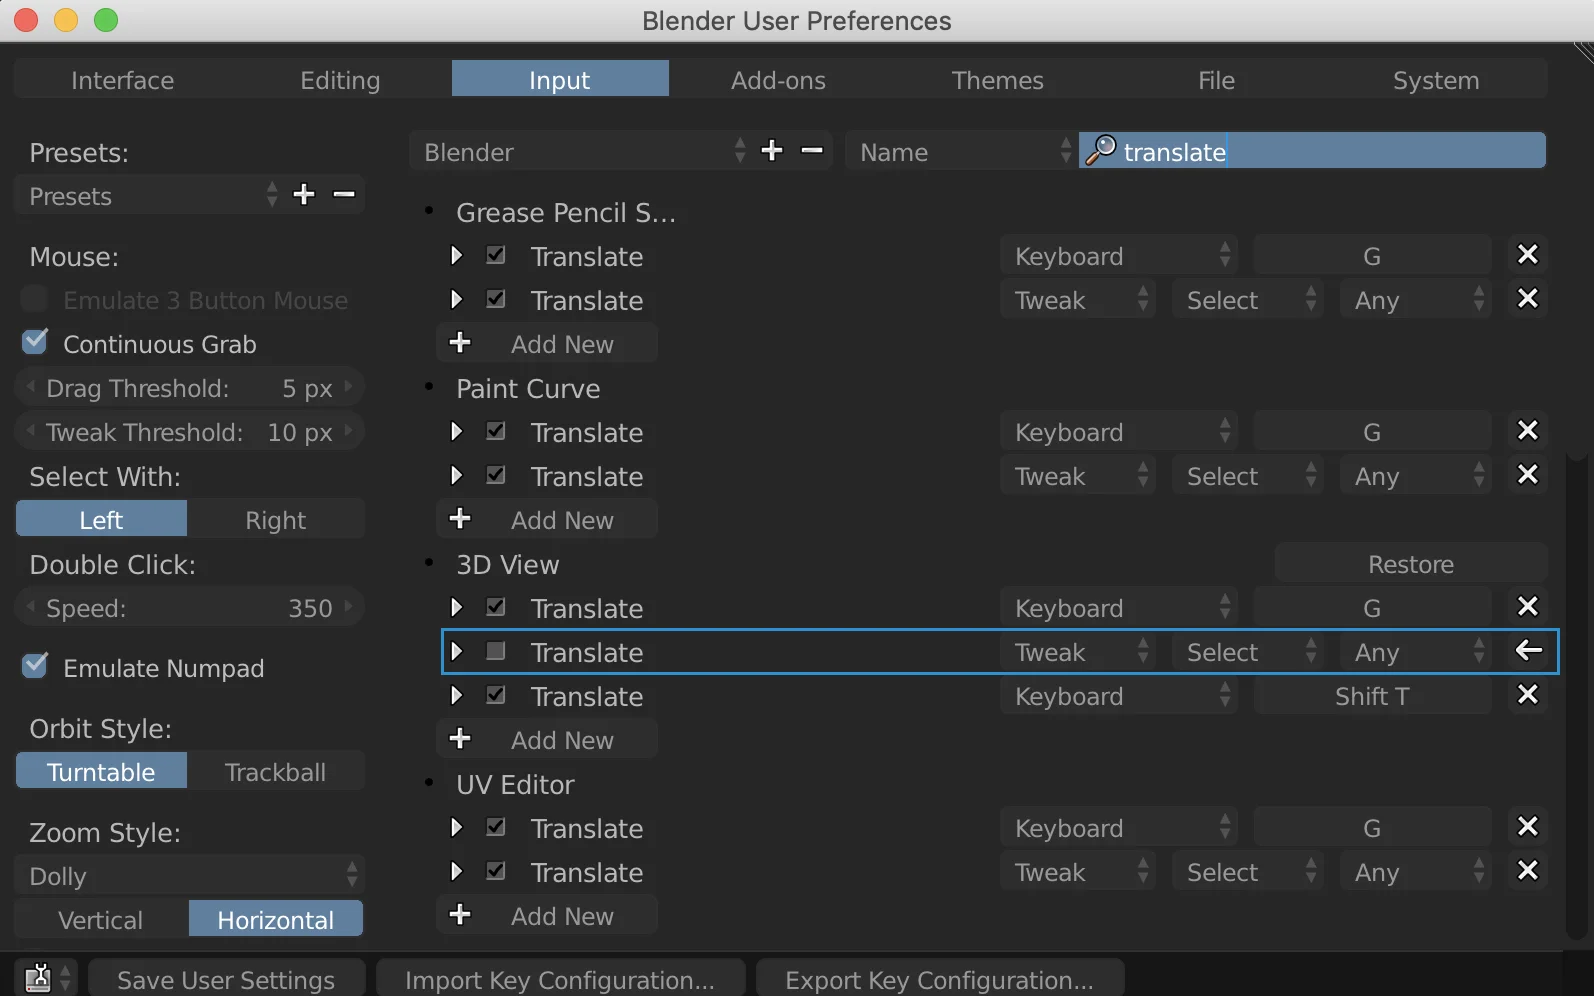Viewport: 1594px width, 996px height.
Task: Click the Double Click Speed field
Action: pos(189,607)
